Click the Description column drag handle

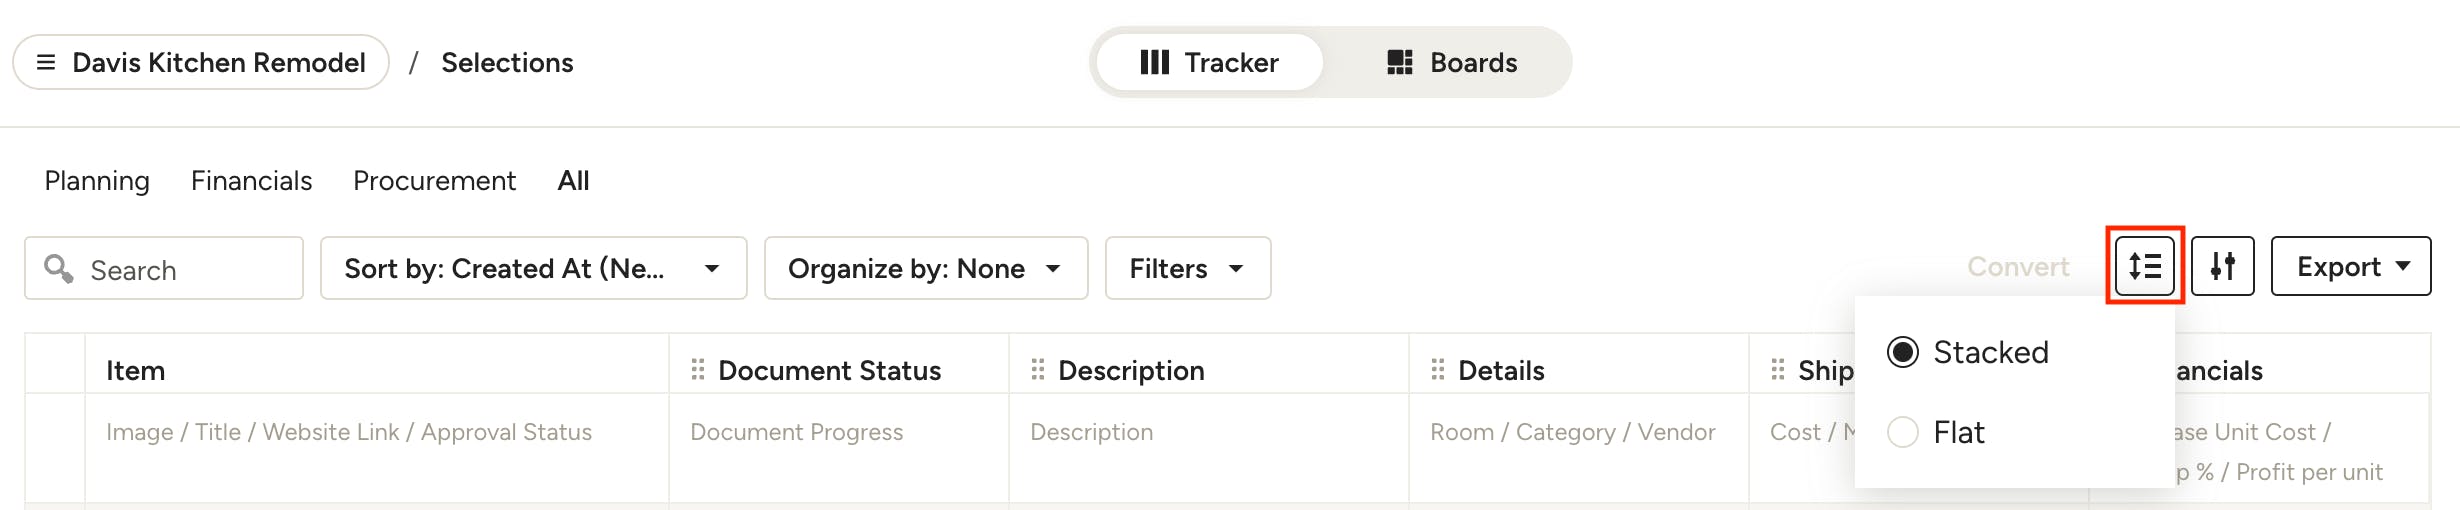pyautogui.click(x=1038, y=370)
